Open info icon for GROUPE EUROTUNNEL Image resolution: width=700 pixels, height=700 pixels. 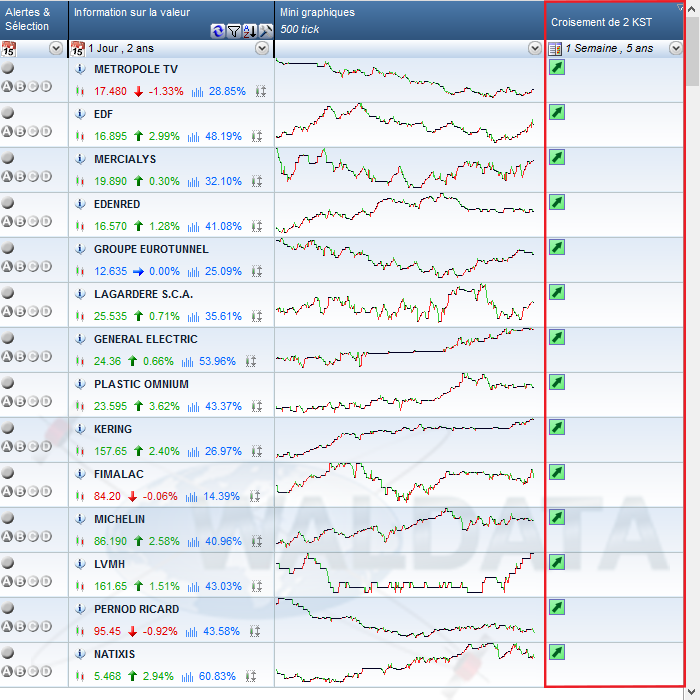coord(80,249)
